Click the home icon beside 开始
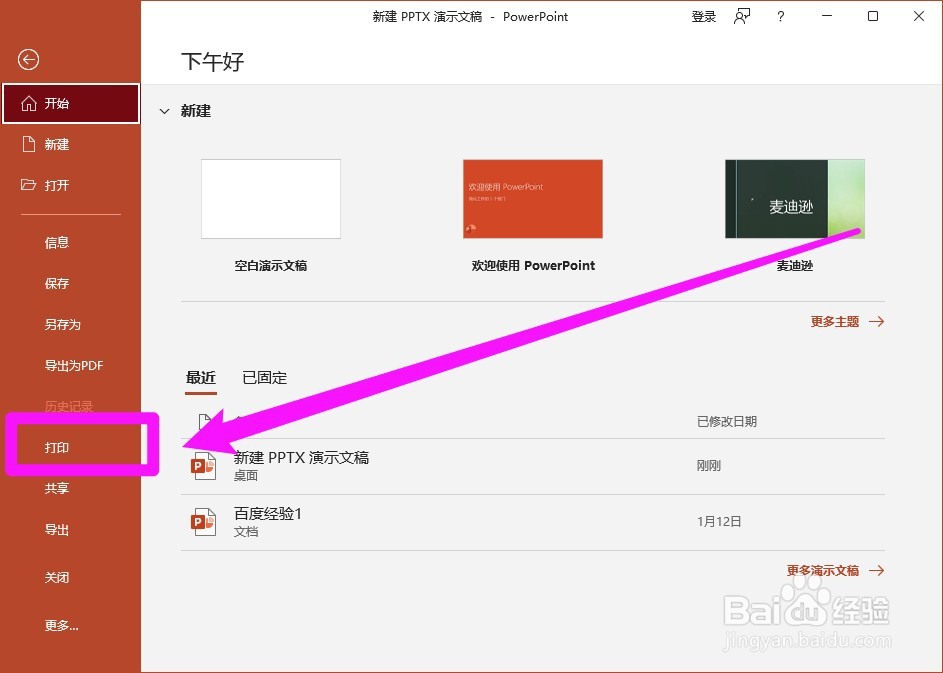 28,103
